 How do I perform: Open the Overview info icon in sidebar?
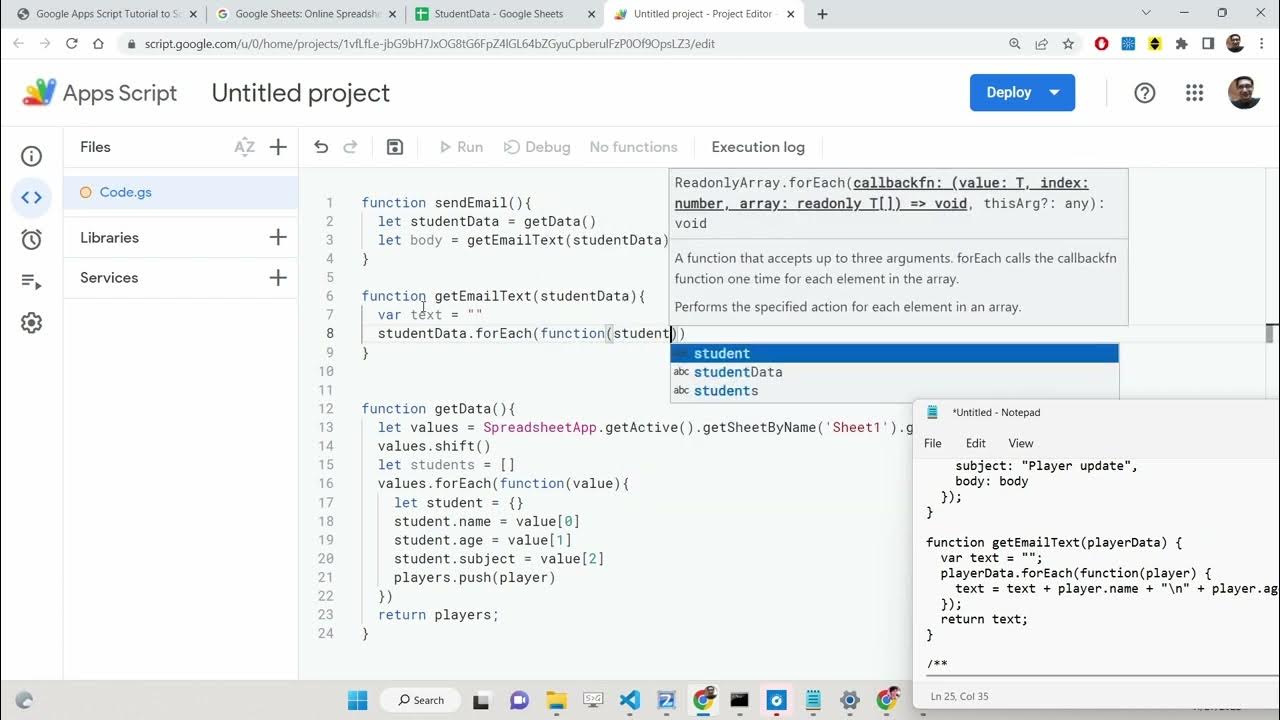(x=32, y=156)
